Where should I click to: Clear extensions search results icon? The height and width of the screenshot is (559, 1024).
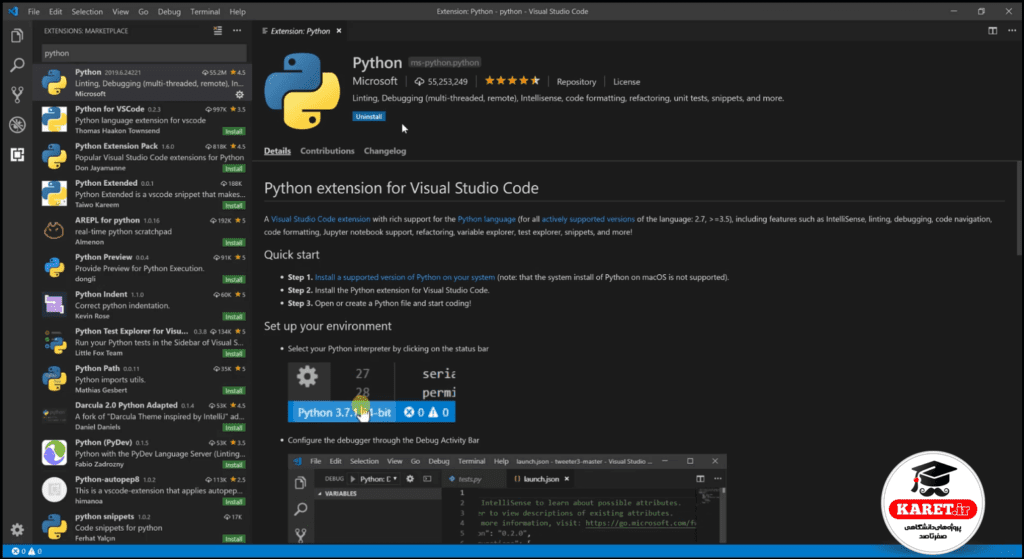tap(217, 31)
